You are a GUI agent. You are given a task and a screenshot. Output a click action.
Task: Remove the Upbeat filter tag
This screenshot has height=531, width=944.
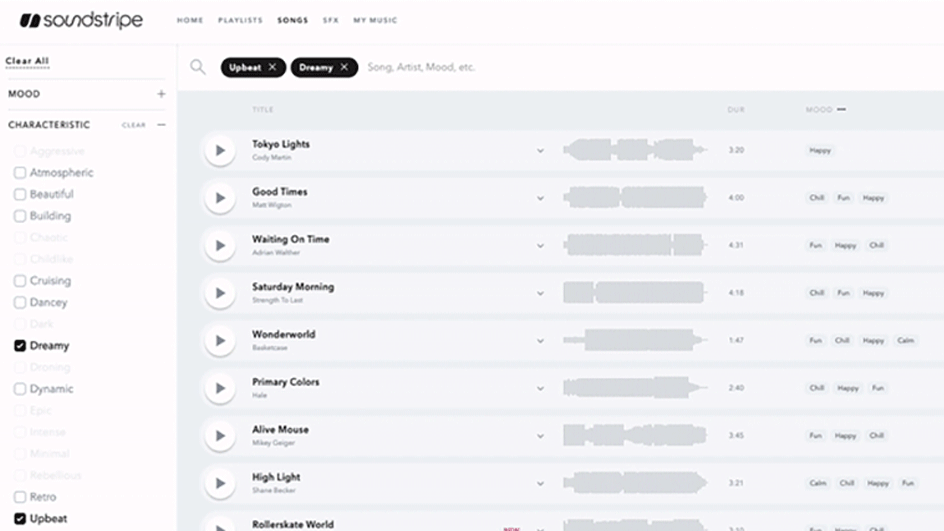tap(272, 67)
